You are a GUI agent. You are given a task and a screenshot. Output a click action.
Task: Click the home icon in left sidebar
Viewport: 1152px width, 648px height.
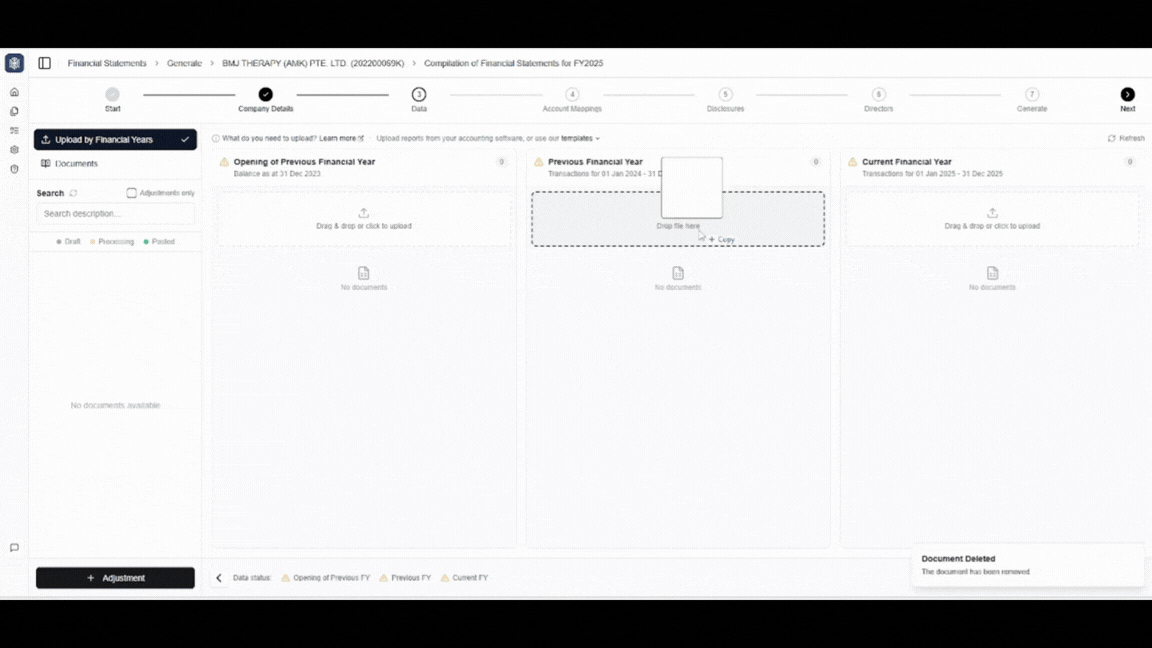[x=14, y=92]
